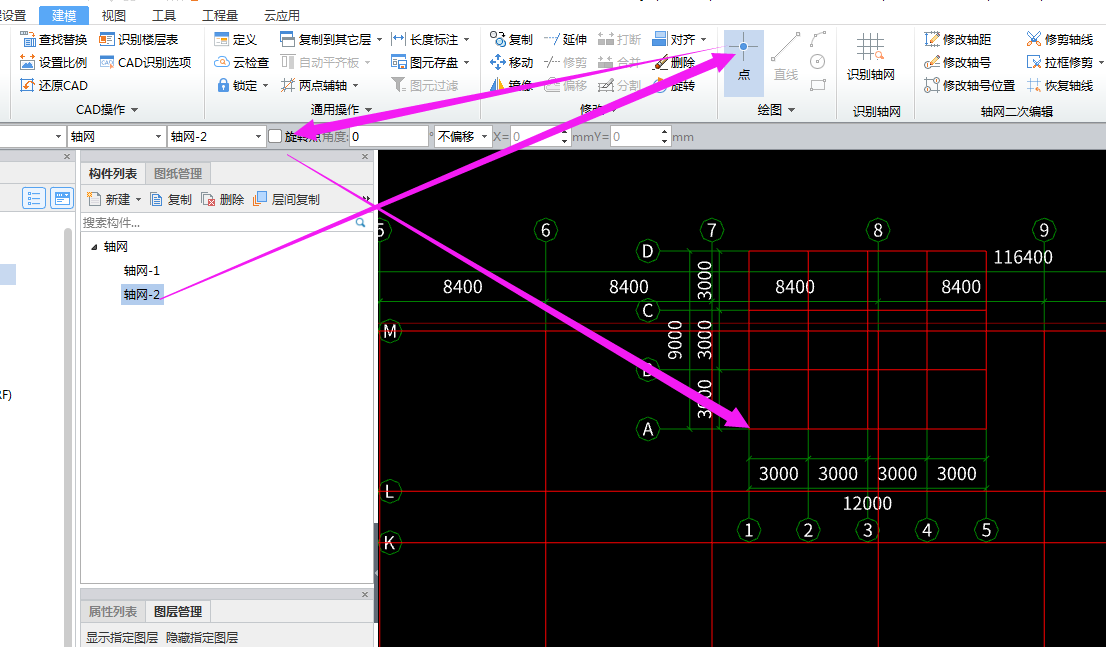Open the 复制到其它层 dropdown arrow
The width and height of the screenshot is (1106, 647).
pyautogui.click(x=379, y=40)
